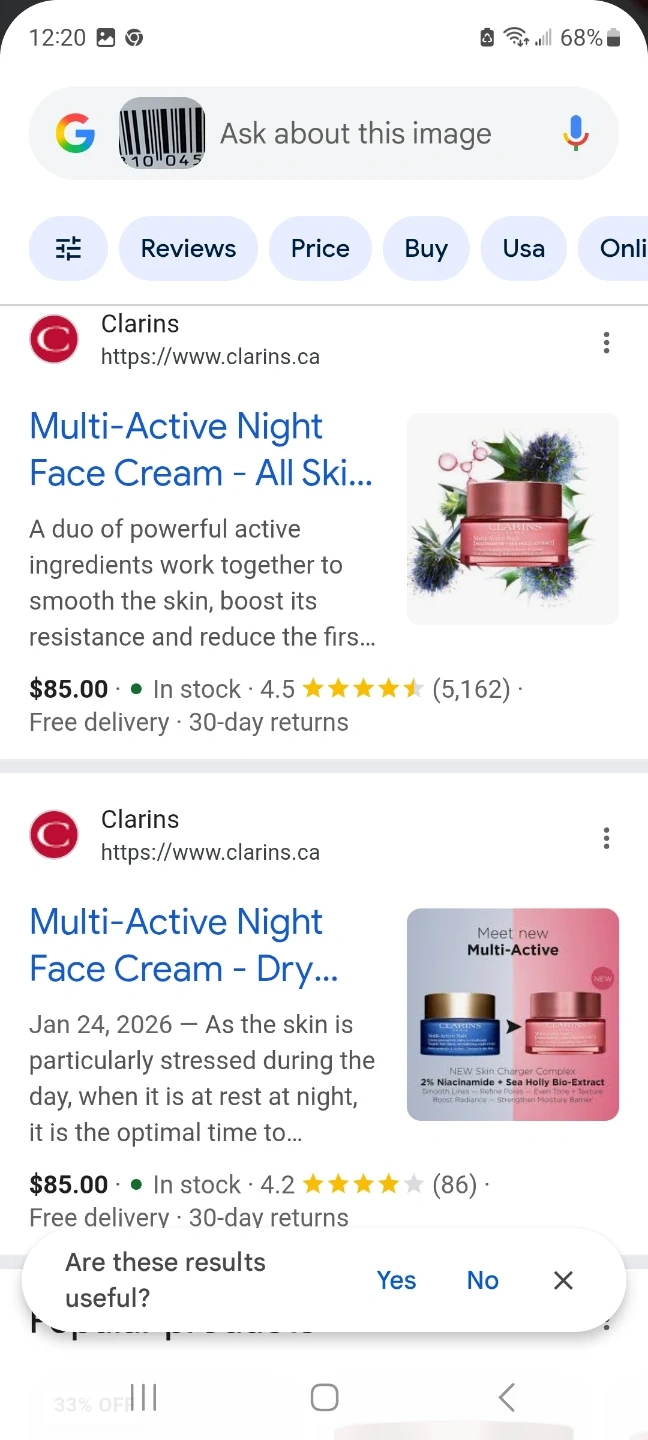Tap the microphone voice search icon
This screenshot has width=648, height=1440.
pyautogui.click(x=575, y=134)
